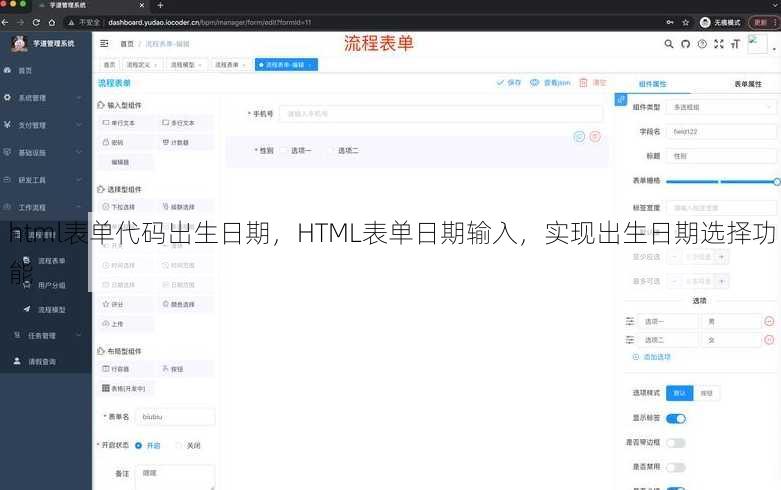
Task: Toggle the sidebar hamburger menu icon
Action: 104,44
